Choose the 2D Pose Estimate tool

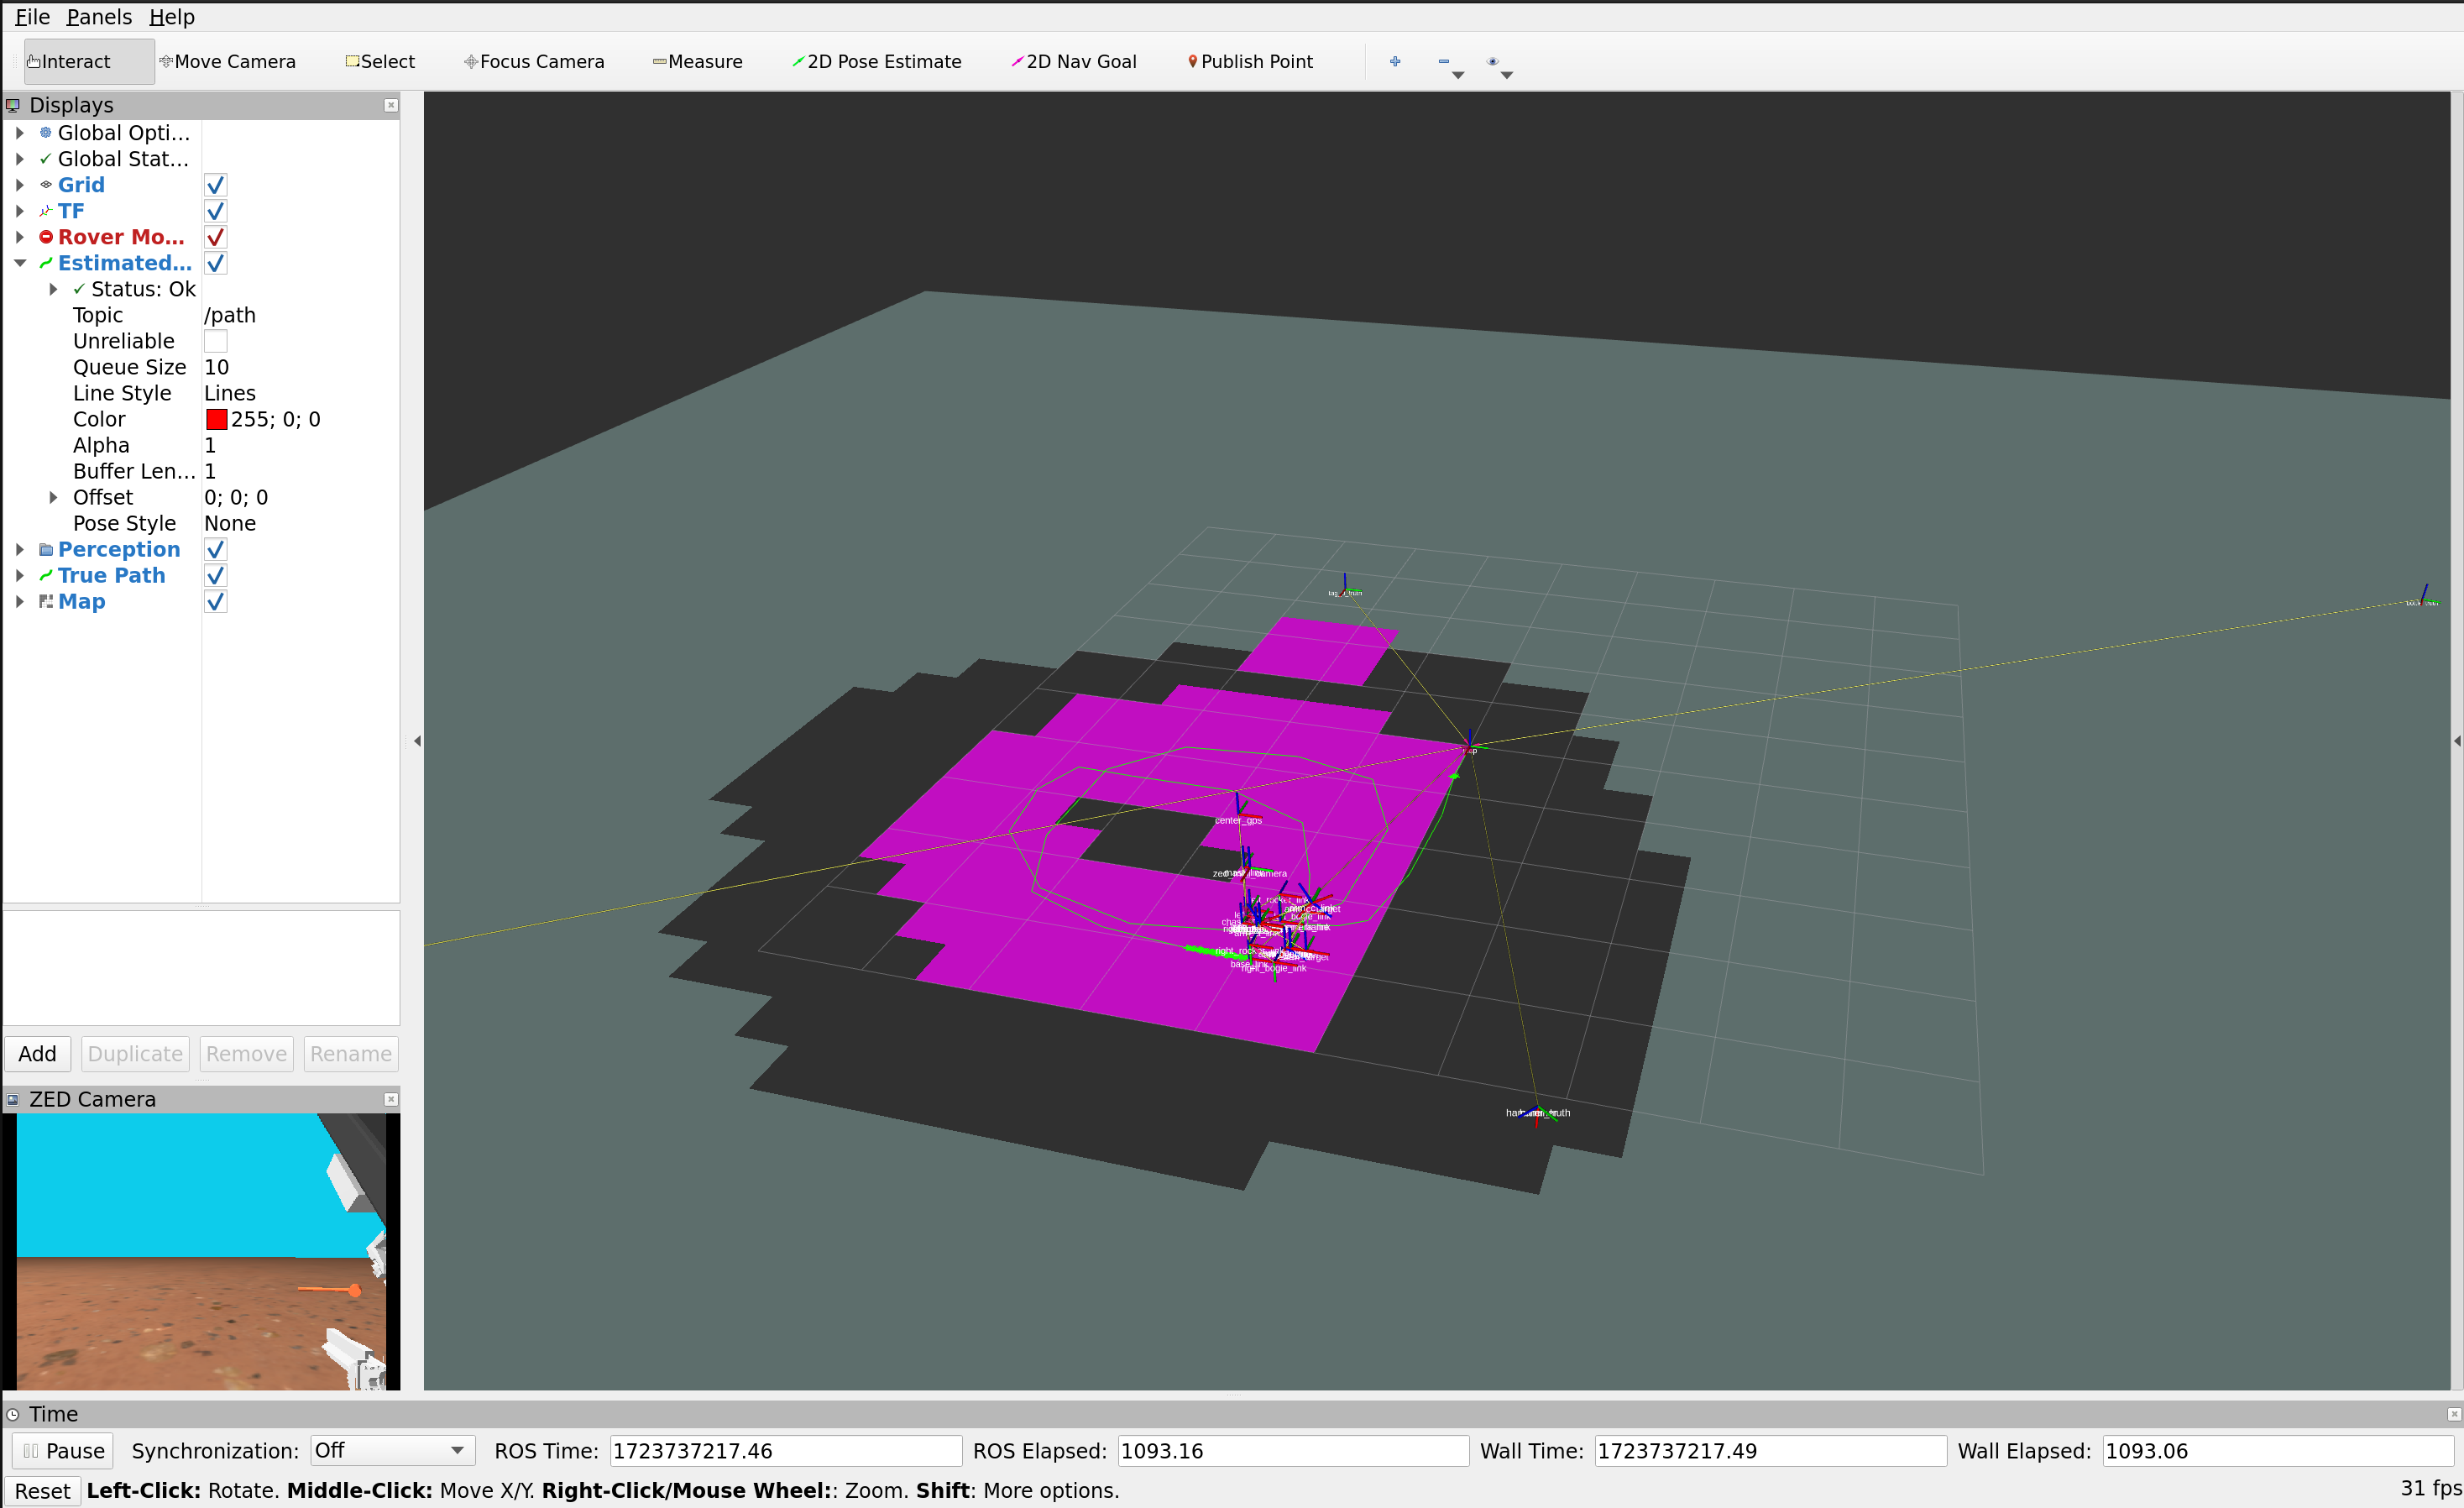click(x=876, y=62)
